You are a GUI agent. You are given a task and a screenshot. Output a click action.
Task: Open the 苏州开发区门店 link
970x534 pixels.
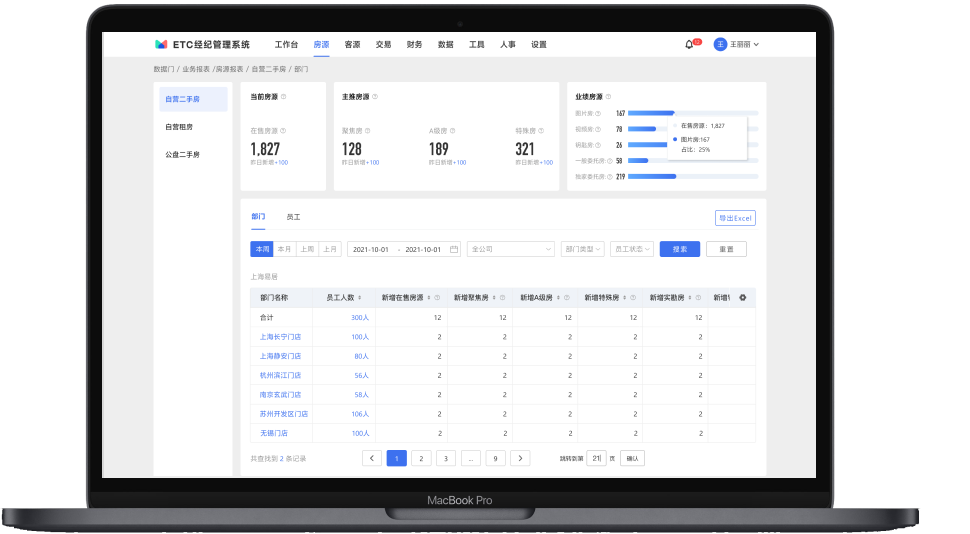(x=284, y=414)
